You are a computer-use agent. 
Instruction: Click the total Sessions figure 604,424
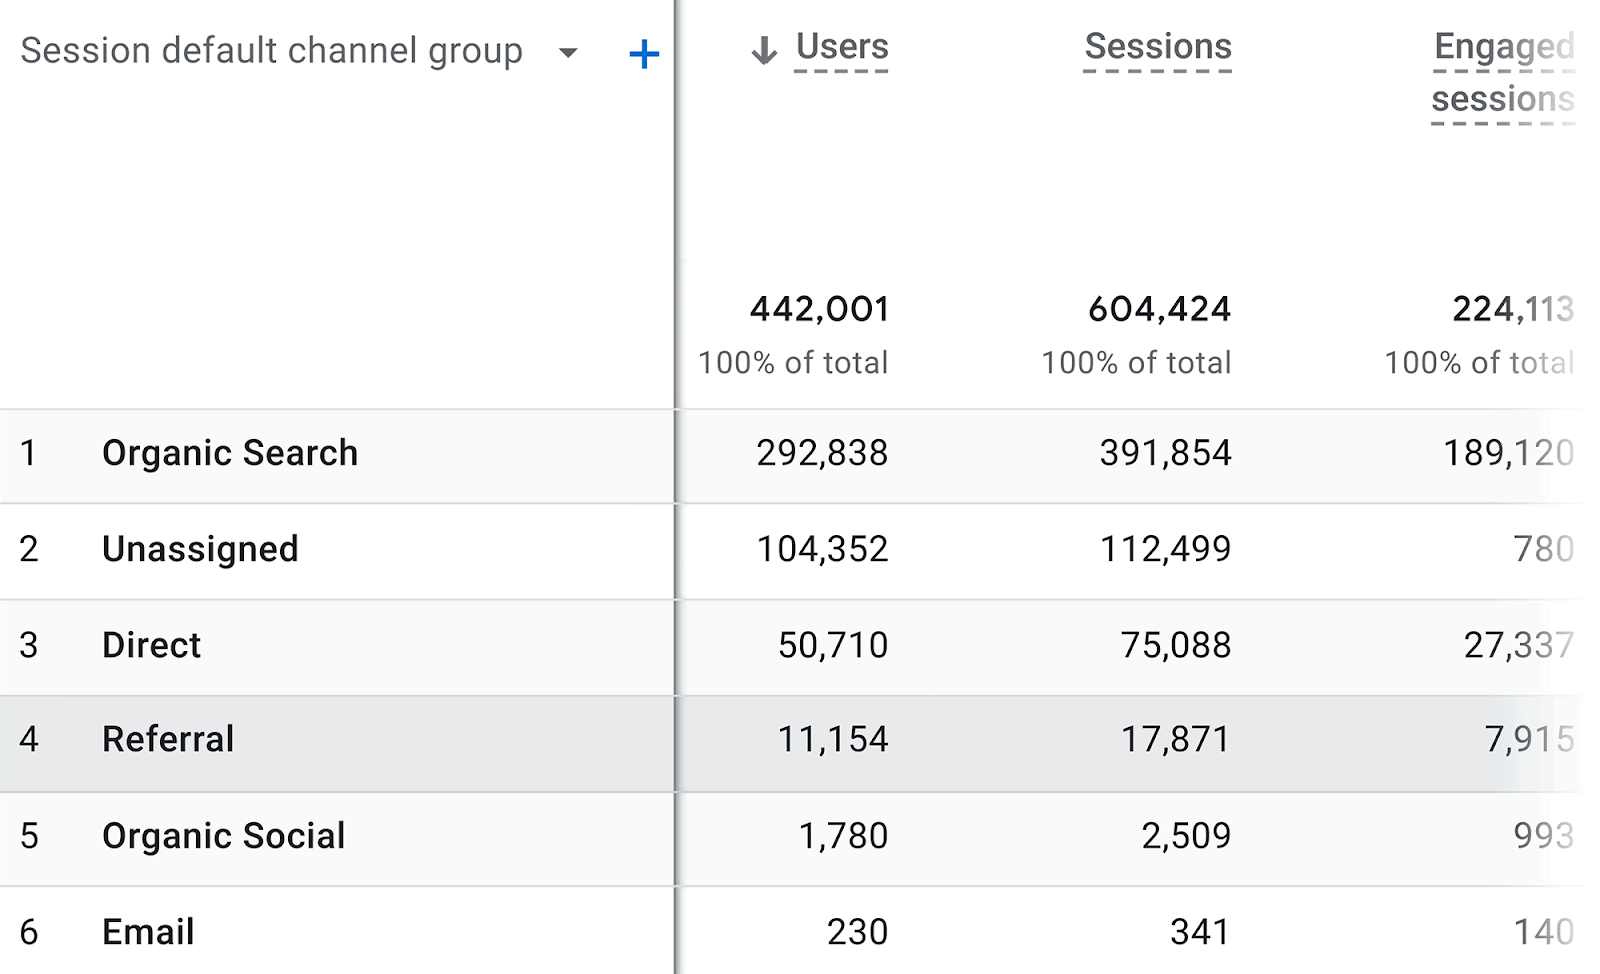coord(1159,310)
